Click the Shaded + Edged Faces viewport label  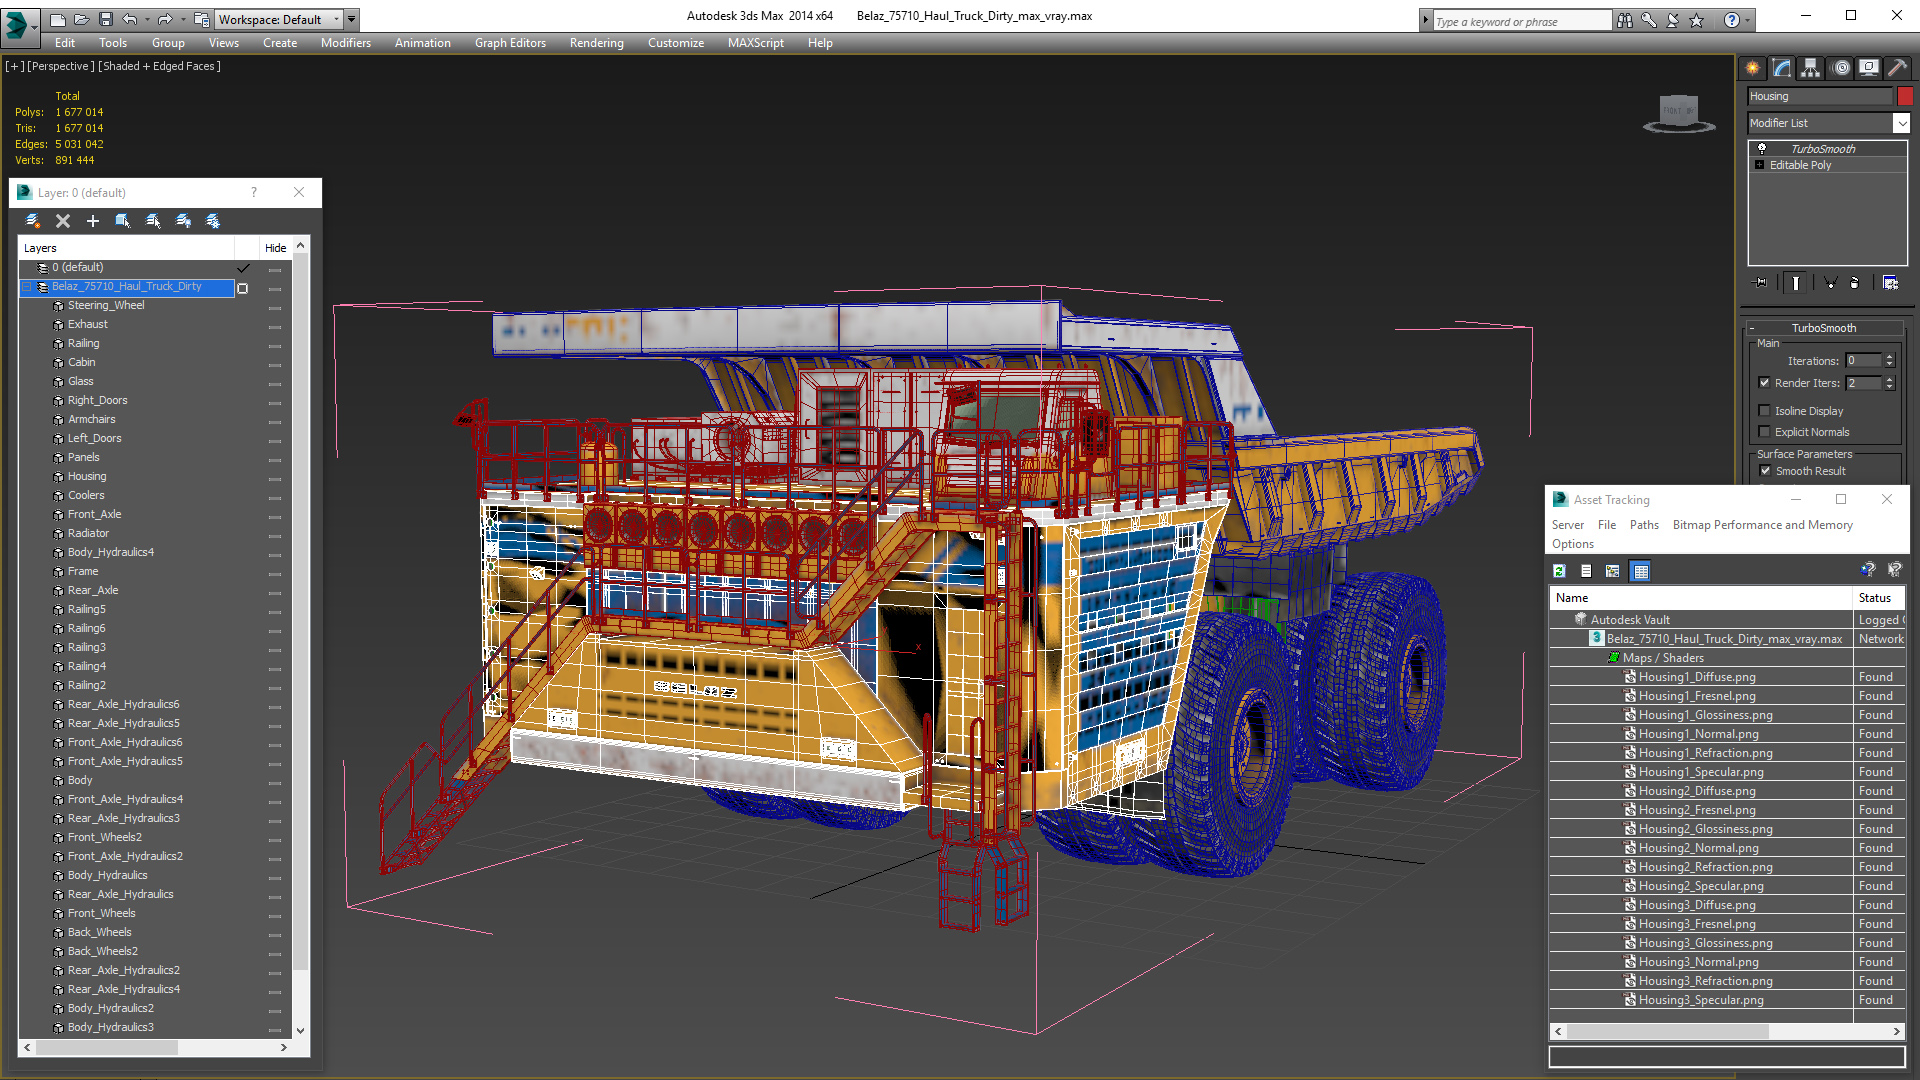(x=159, y=66)
